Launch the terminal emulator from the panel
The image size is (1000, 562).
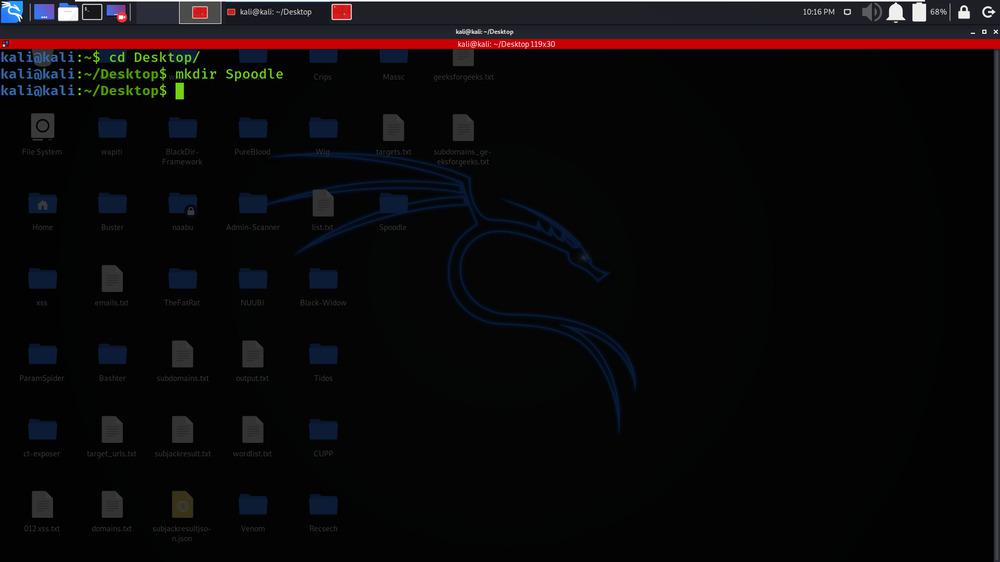(92, 12)
